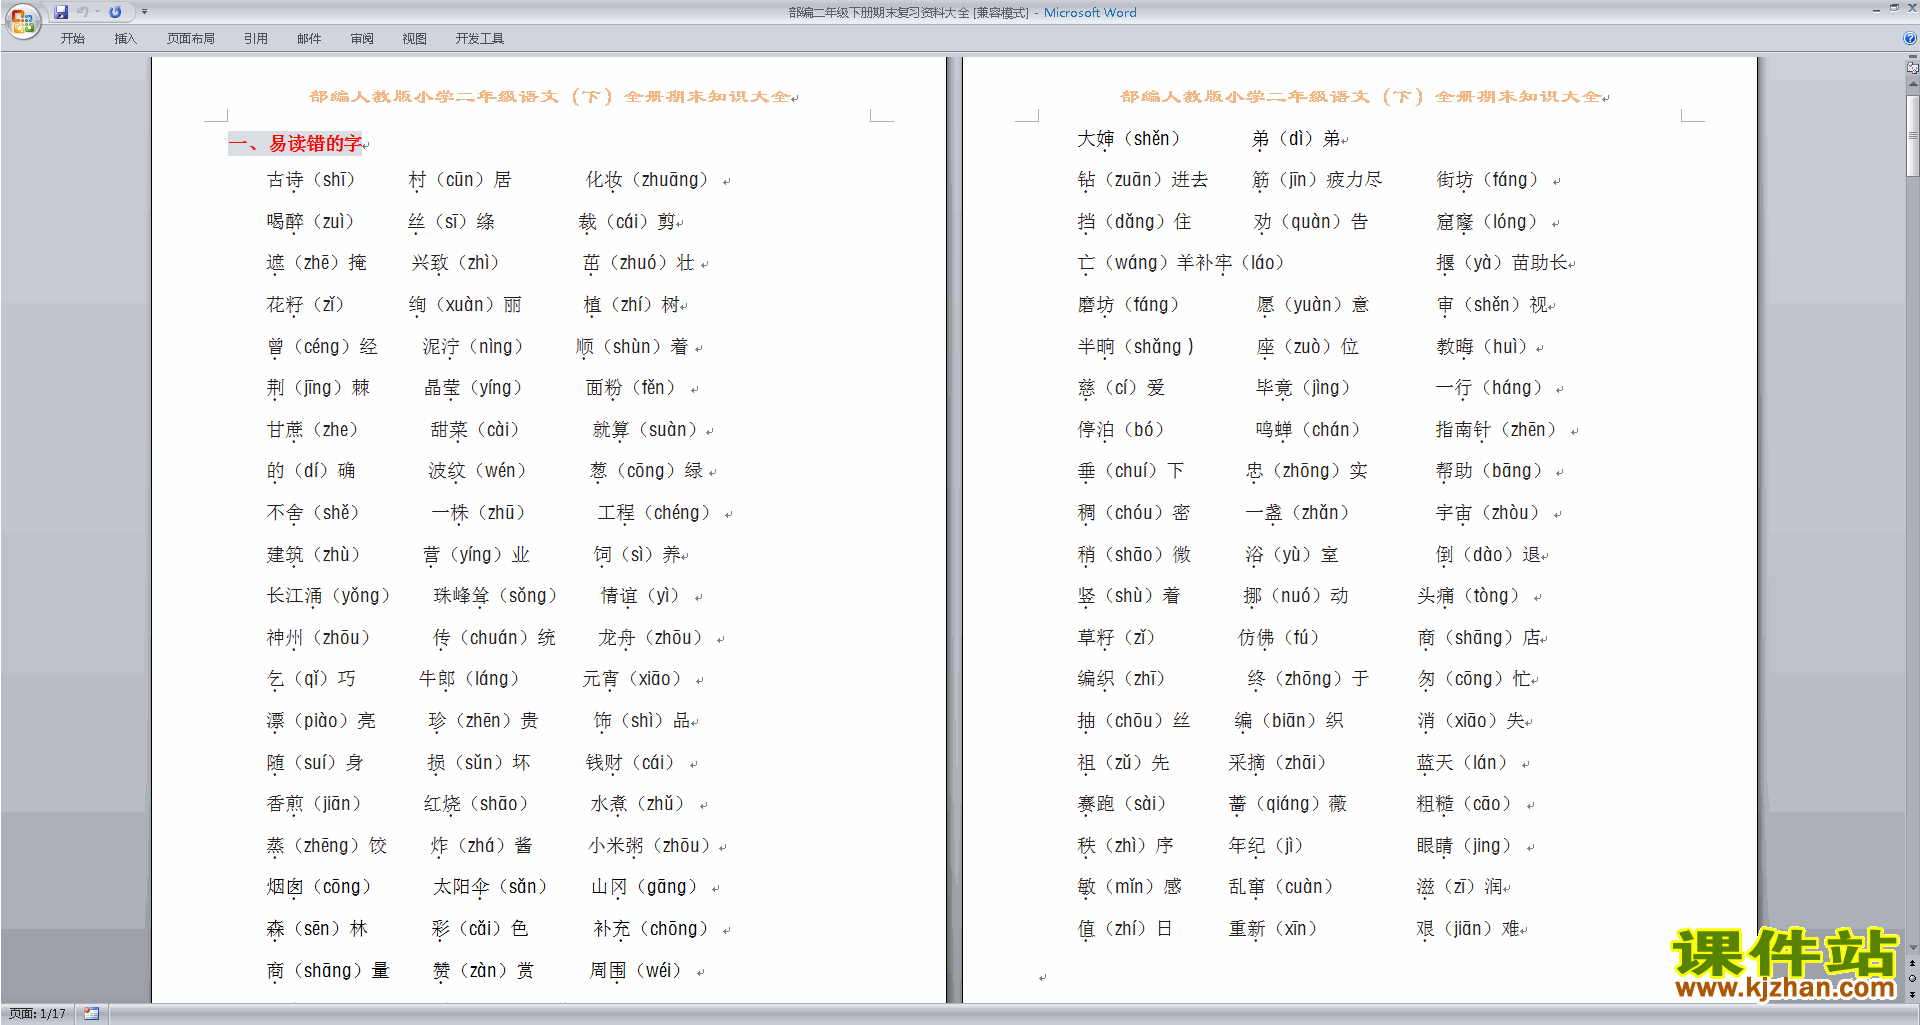
Task: Click the entry 漂（piào）亮
Action: pos(321,721)
